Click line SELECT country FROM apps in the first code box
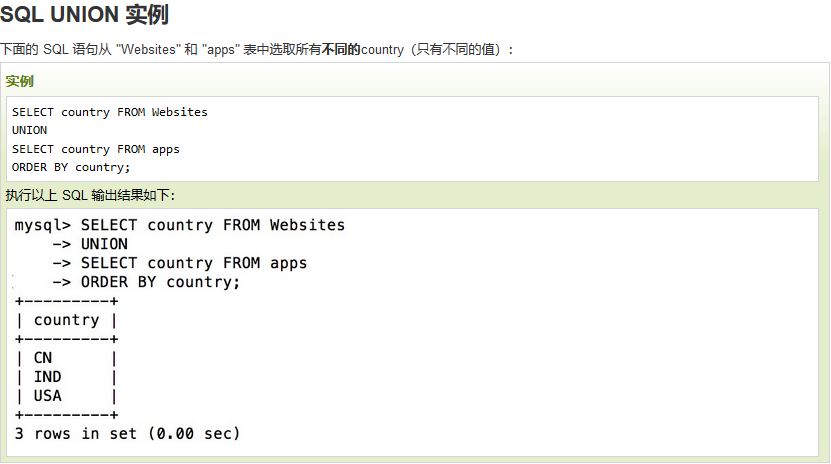The image size is (831, 464). [95, 149]
